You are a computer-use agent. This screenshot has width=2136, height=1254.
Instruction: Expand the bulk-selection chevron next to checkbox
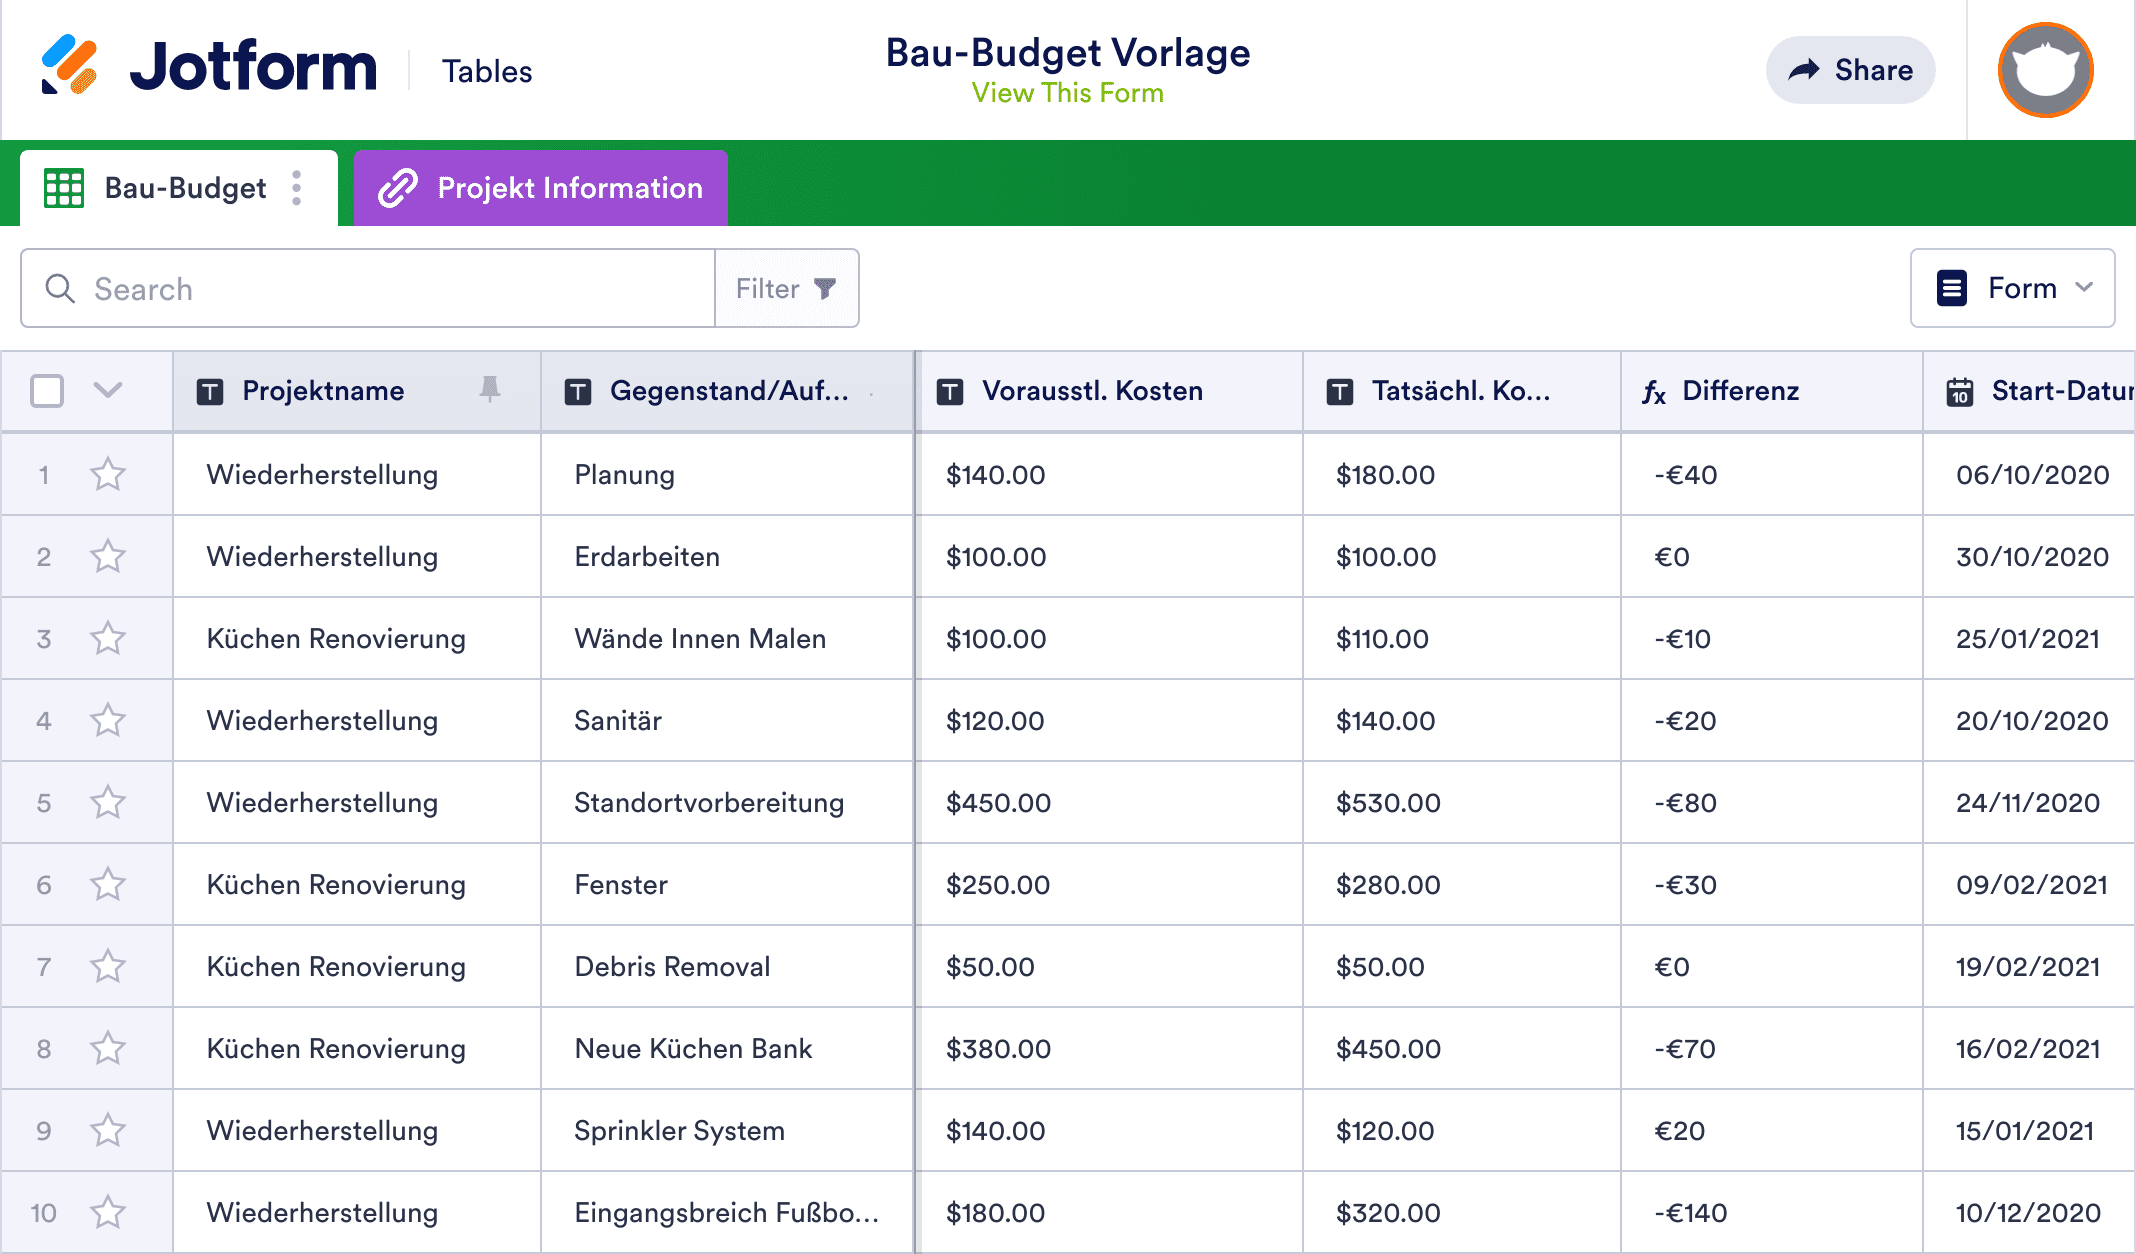pos(107,391)
